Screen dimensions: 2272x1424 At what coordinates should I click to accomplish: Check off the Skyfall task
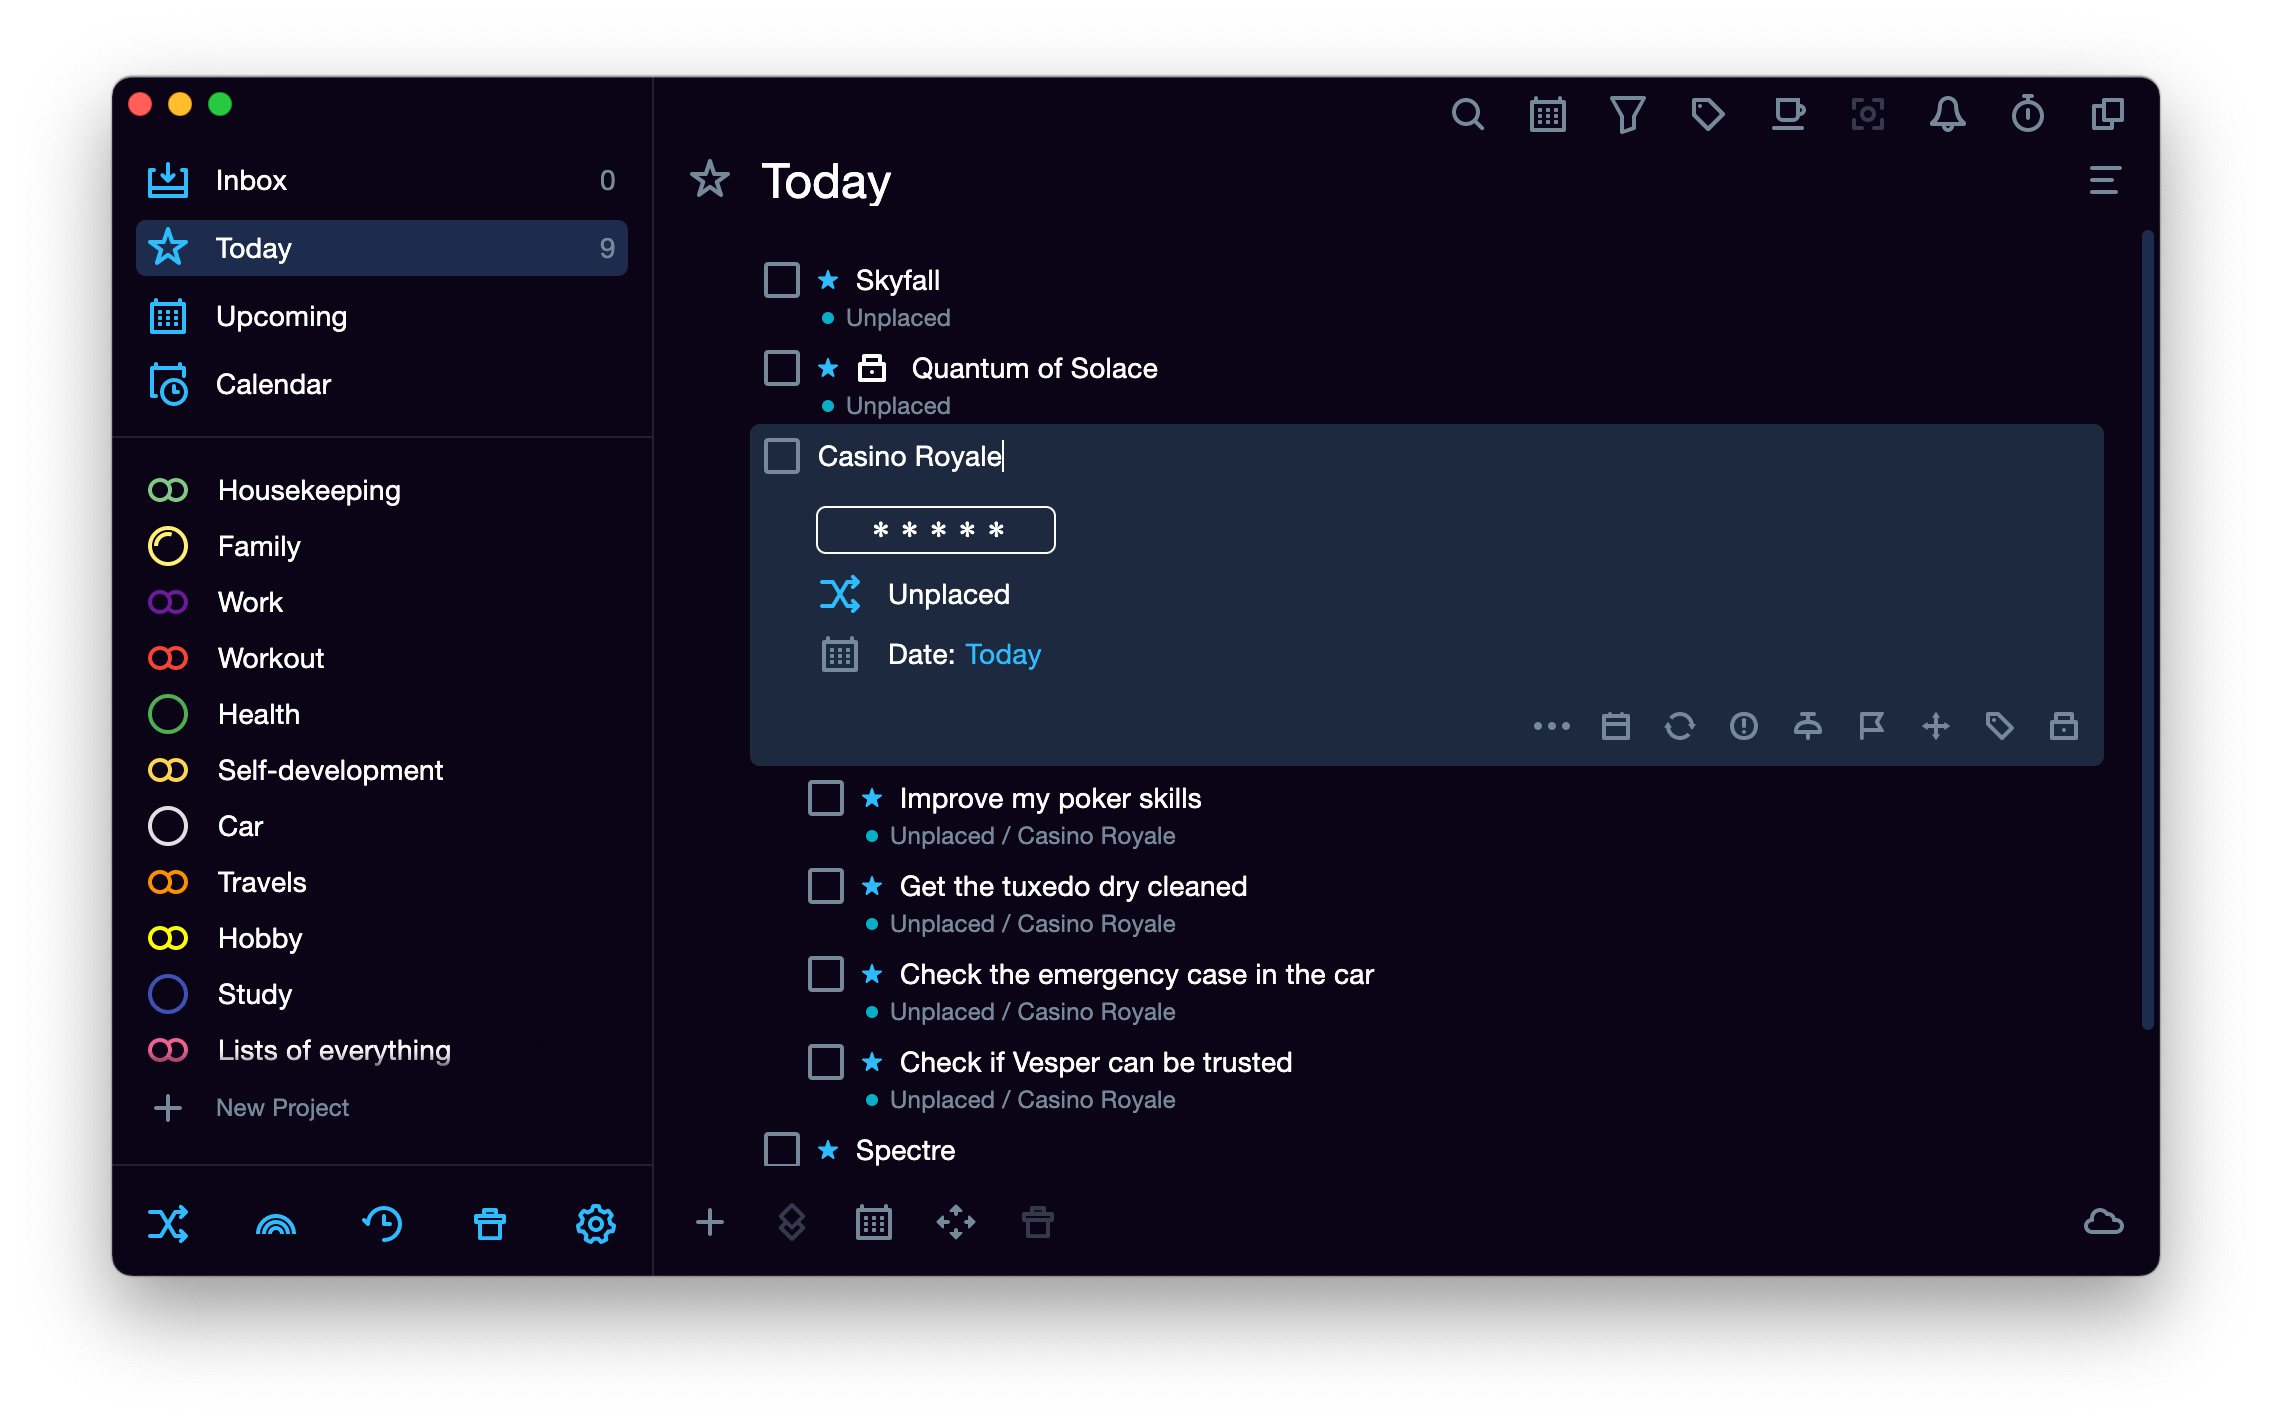tap(782, 280)
